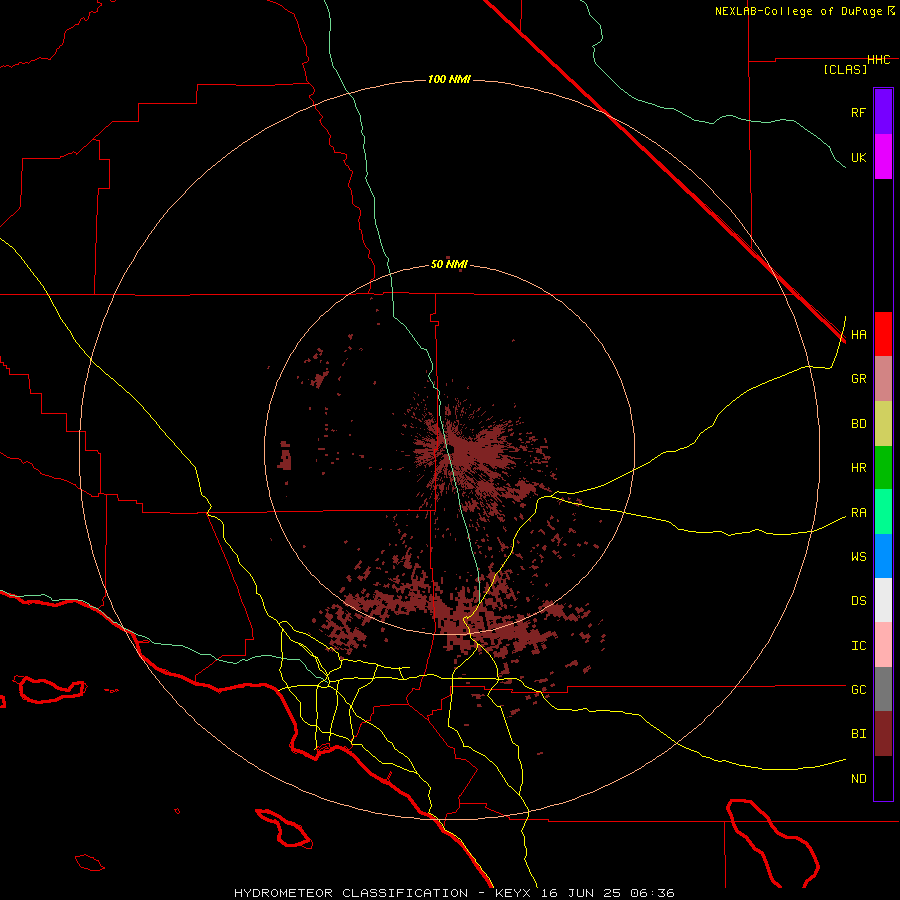Click the BD legend label
This screenshot has width=900, height=900.
(x=858, y=424)
